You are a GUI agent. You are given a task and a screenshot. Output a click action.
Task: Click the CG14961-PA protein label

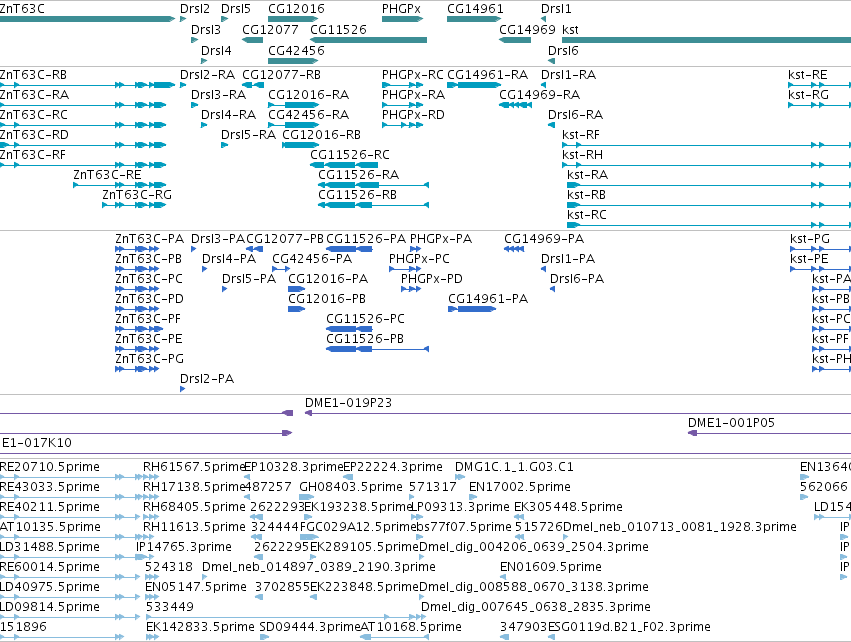(x=488, y=298)
